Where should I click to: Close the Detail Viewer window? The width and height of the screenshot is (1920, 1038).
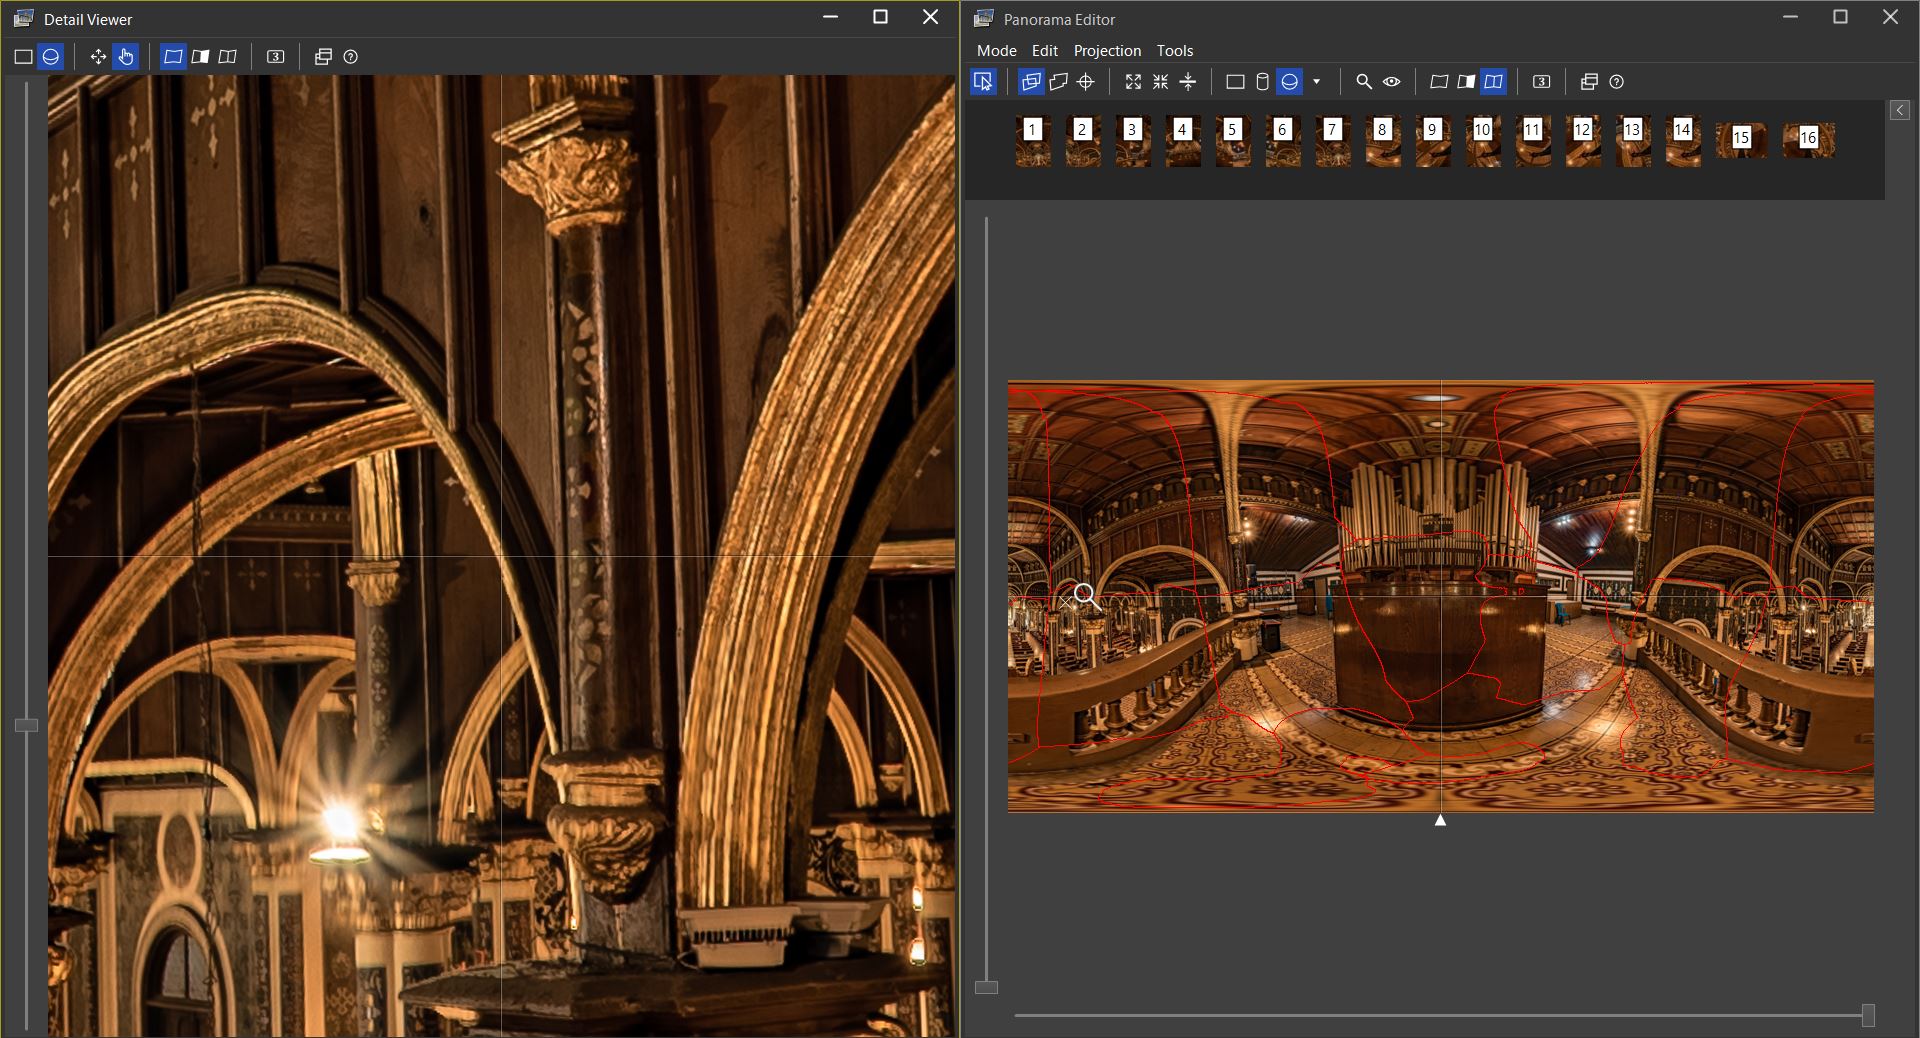[930, 17]
